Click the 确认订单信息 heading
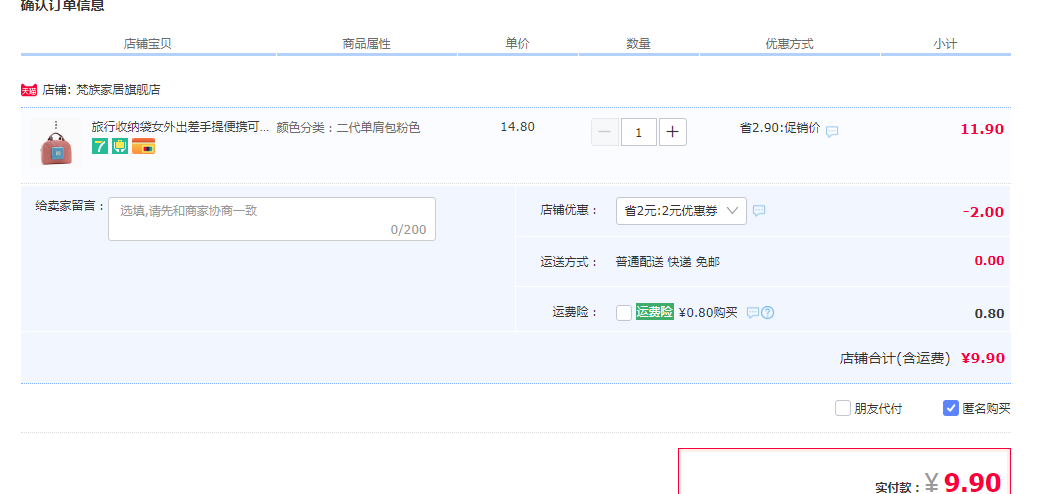The image size is (1038, 494). pos(63,6)
